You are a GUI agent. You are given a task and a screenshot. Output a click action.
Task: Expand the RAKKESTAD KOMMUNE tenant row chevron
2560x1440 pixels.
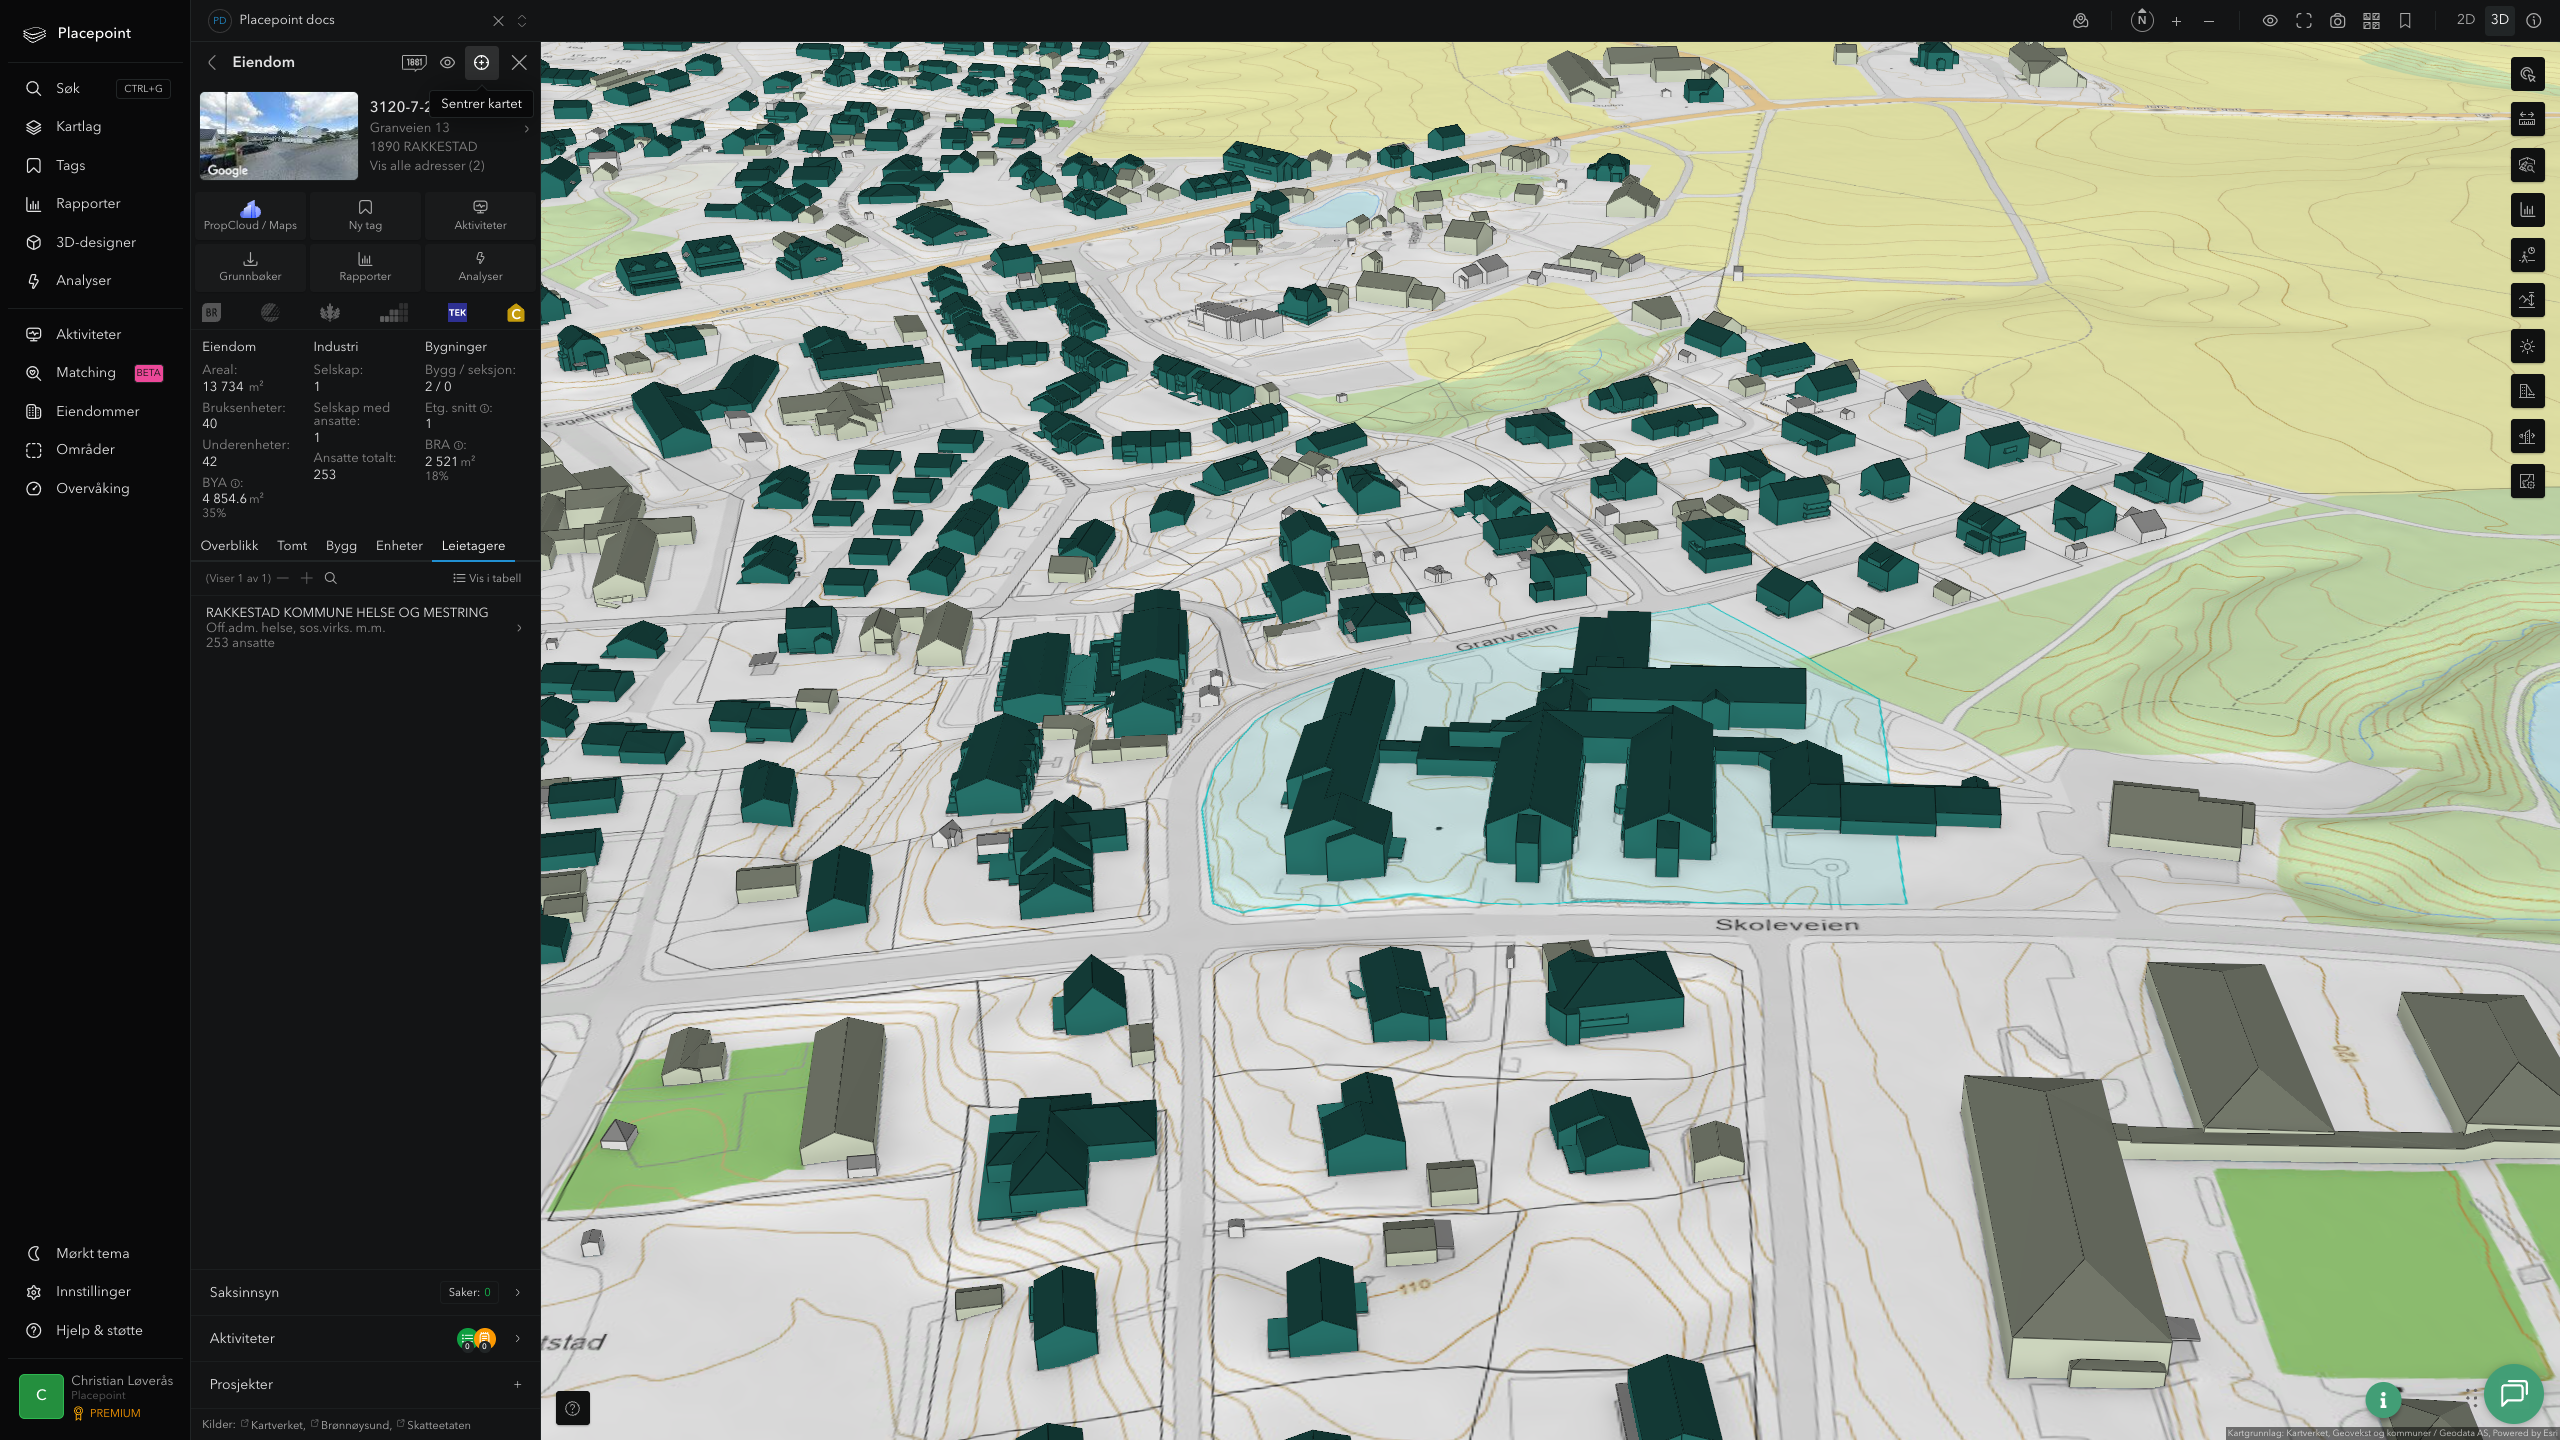[x=519, y=628]
